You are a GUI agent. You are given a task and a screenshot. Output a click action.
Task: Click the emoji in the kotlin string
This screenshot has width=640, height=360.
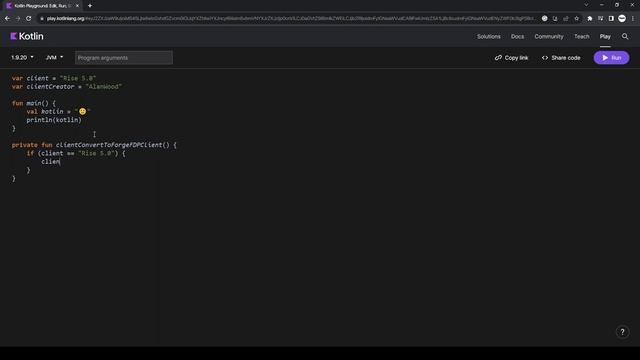(x=82, y=111)
